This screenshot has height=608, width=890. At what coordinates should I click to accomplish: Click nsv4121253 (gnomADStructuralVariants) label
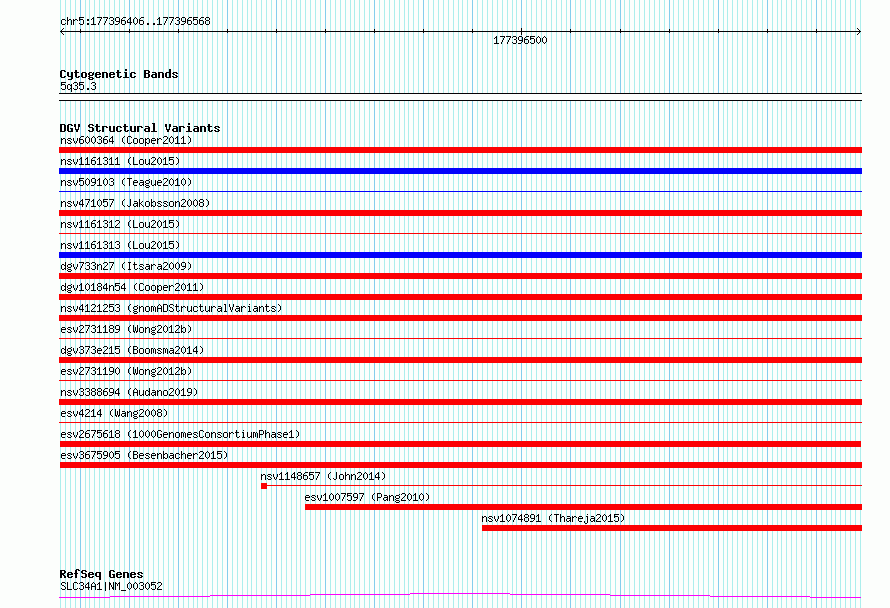(x=171, y=308)
